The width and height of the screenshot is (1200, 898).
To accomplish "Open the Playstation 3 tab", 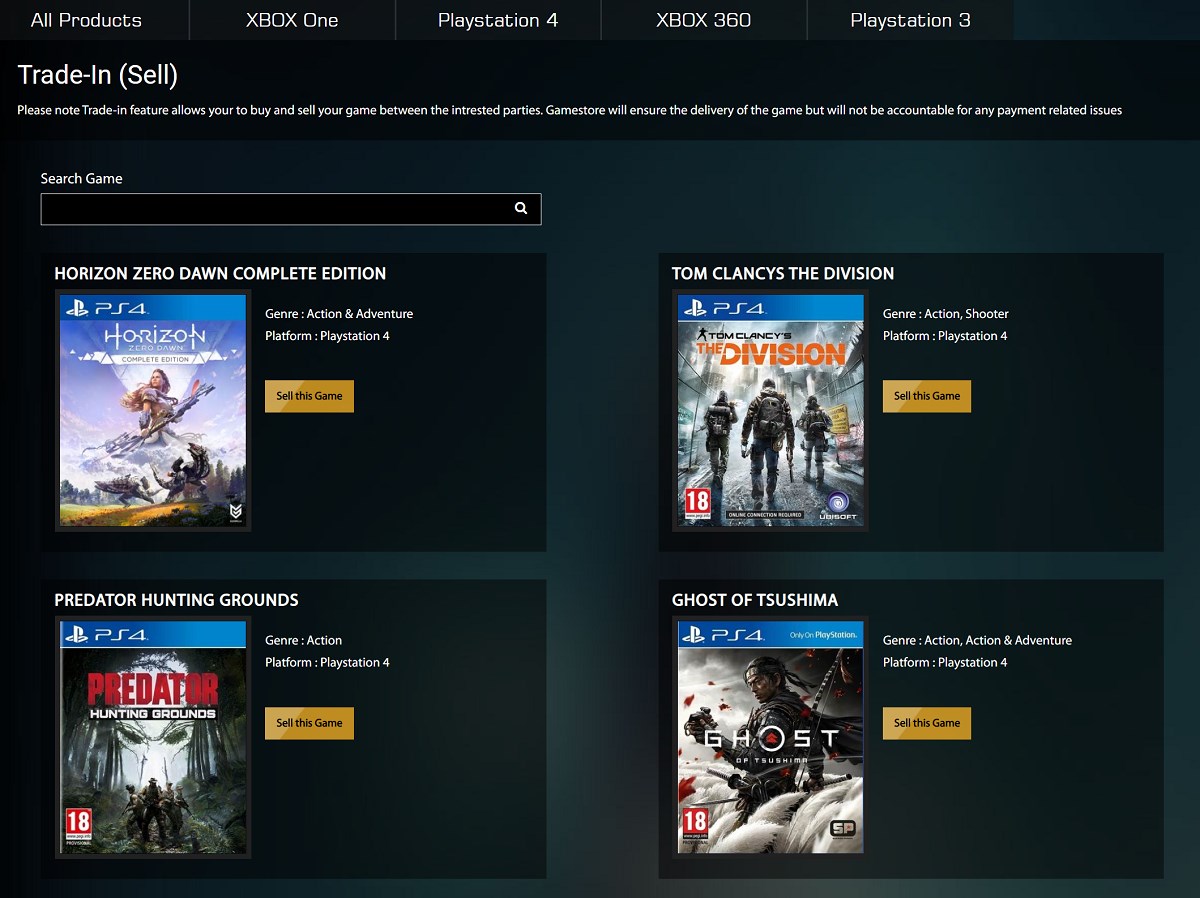I will [908, 19].
